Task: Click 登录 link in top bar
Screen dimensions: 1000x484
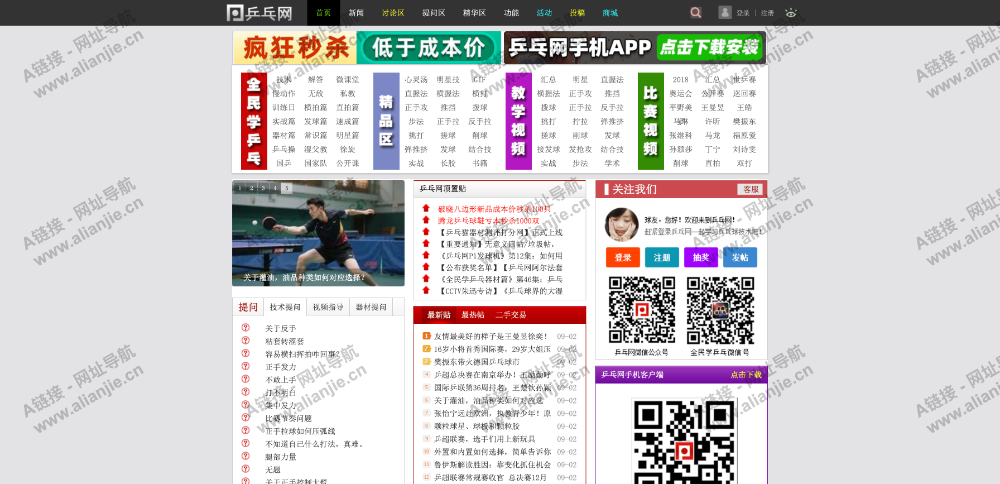Action: (743, 13)
